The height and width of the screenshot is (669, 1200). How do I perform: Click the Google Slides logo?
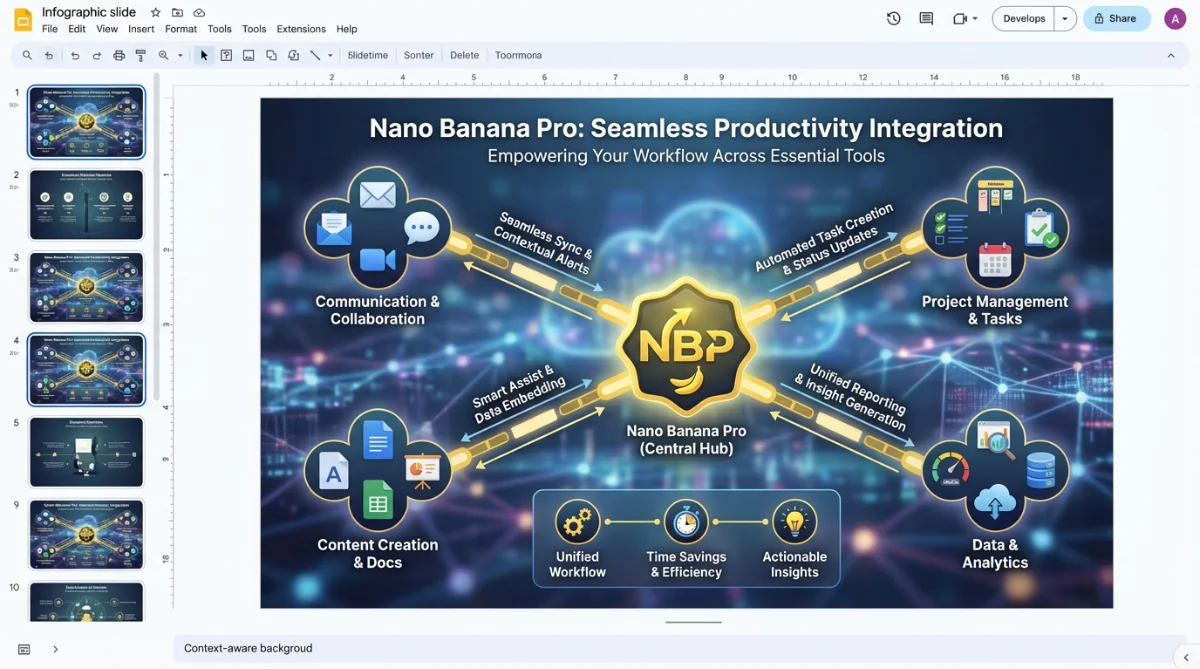[x=22, y=20]
